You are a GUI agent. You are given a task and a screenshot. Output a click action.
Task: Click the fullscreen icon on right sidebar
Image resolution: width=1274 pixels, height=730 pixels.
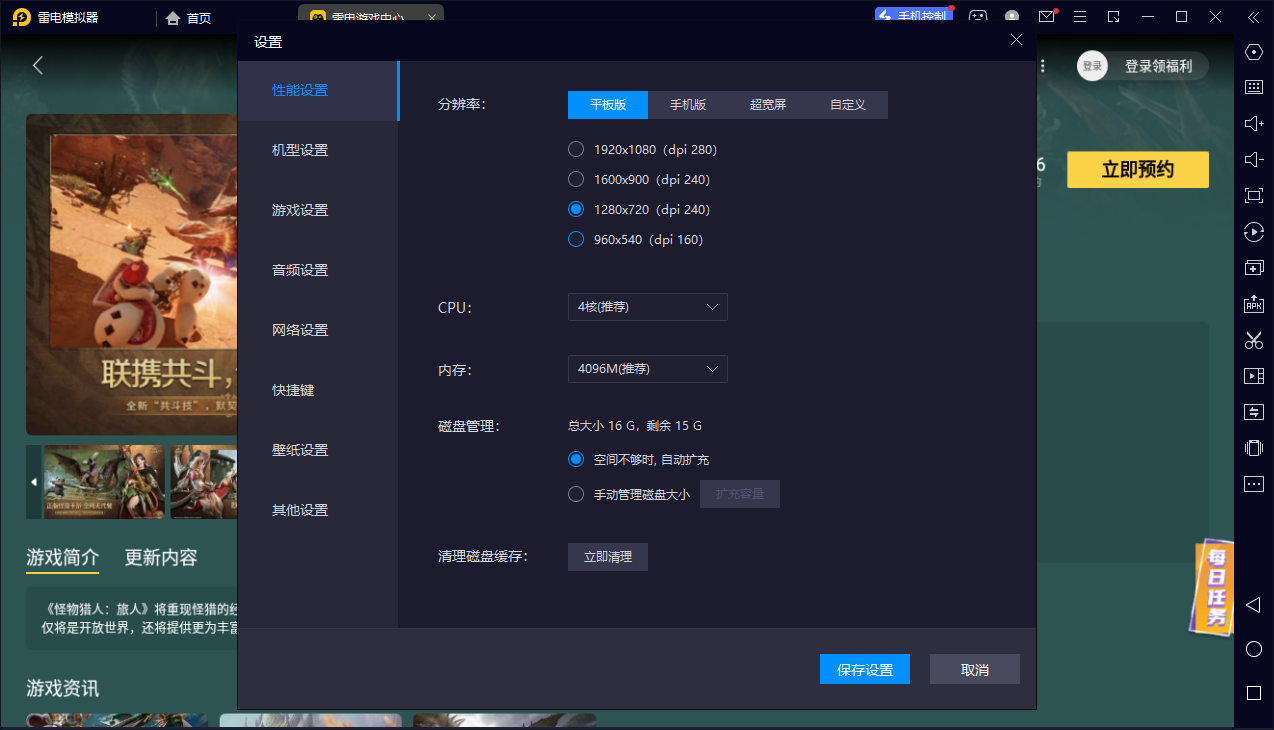[x=1254, y=195]
